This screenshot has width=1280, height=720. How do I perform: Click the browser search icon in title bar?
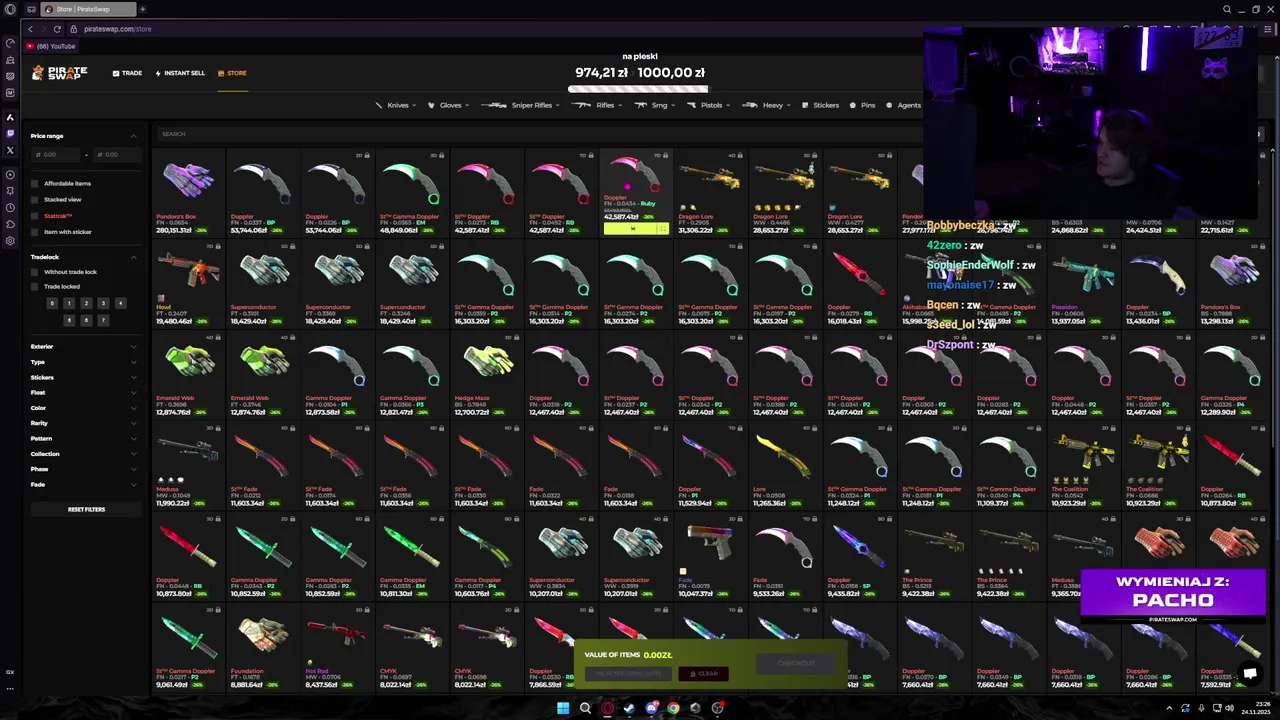point(1227,9)
